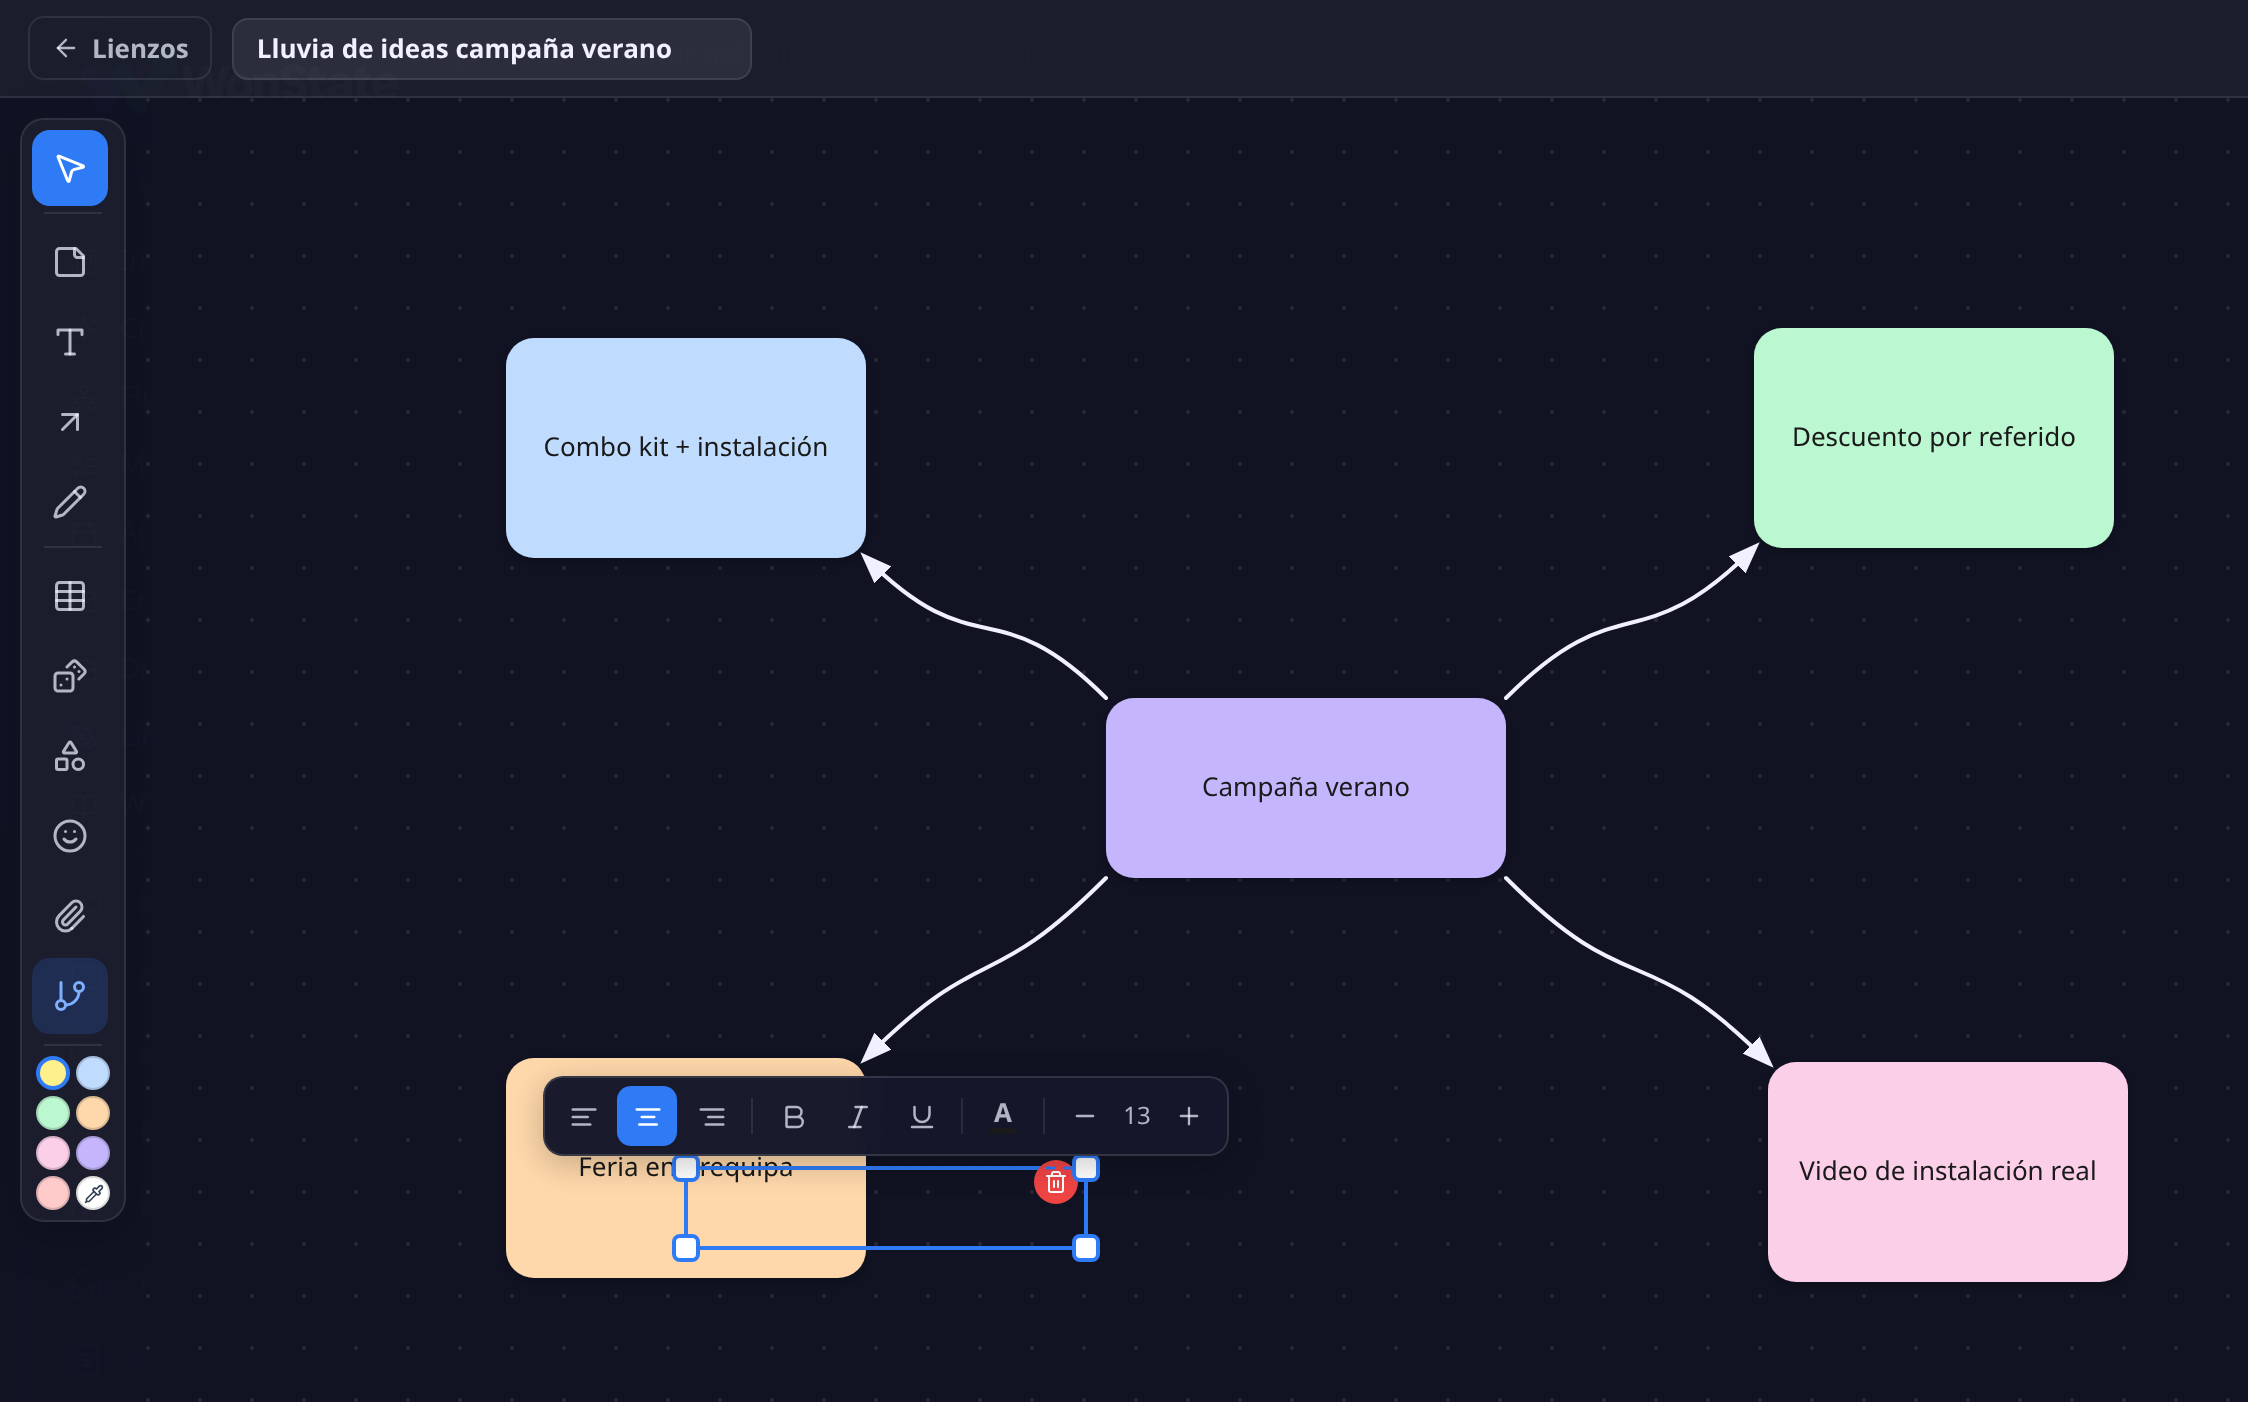
Task: Select the 'Descuento por referido' node
Action: pos(1934,438)
